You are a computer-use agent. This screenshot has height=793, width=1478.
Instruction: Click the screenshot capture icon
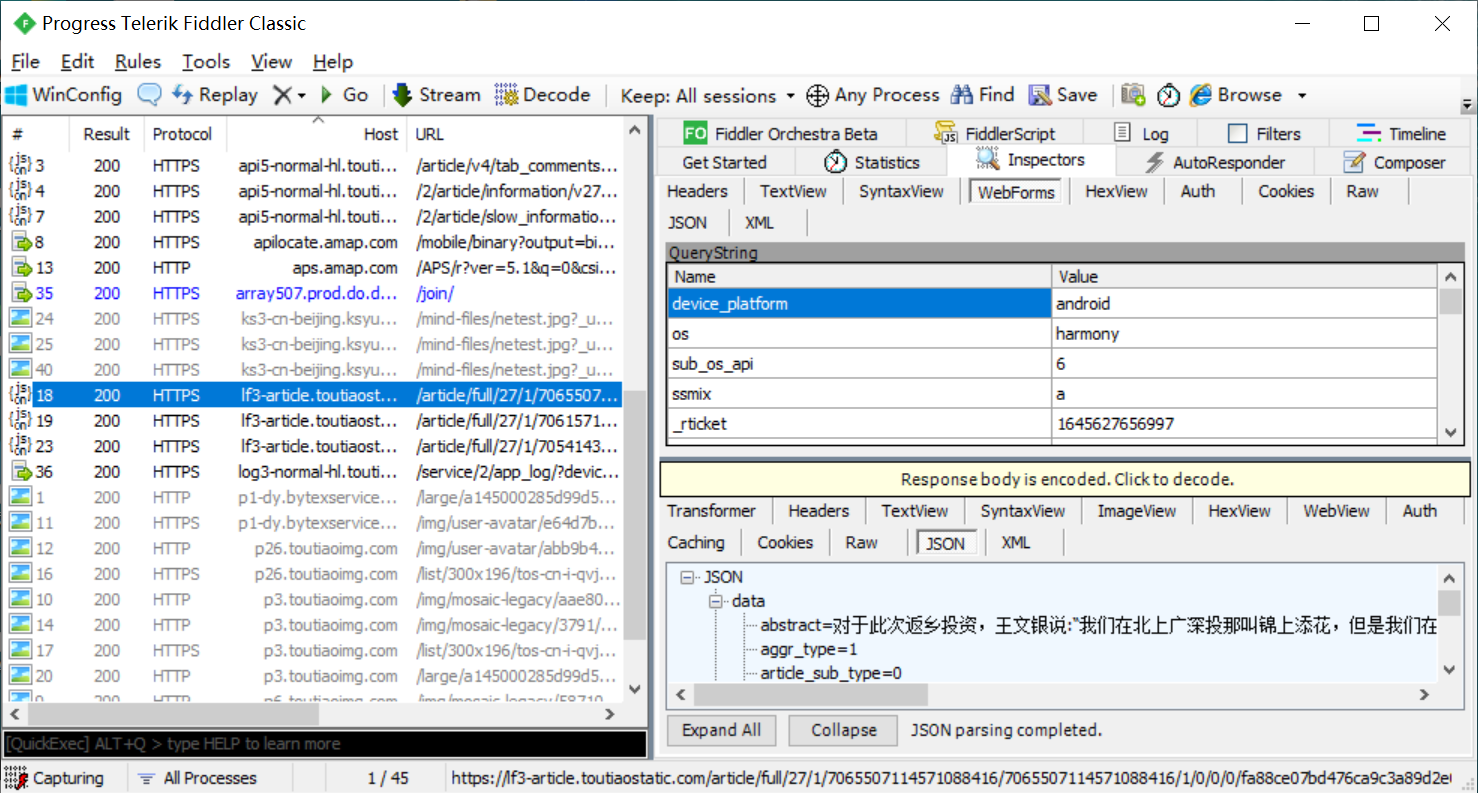(x=1133, y=94)
